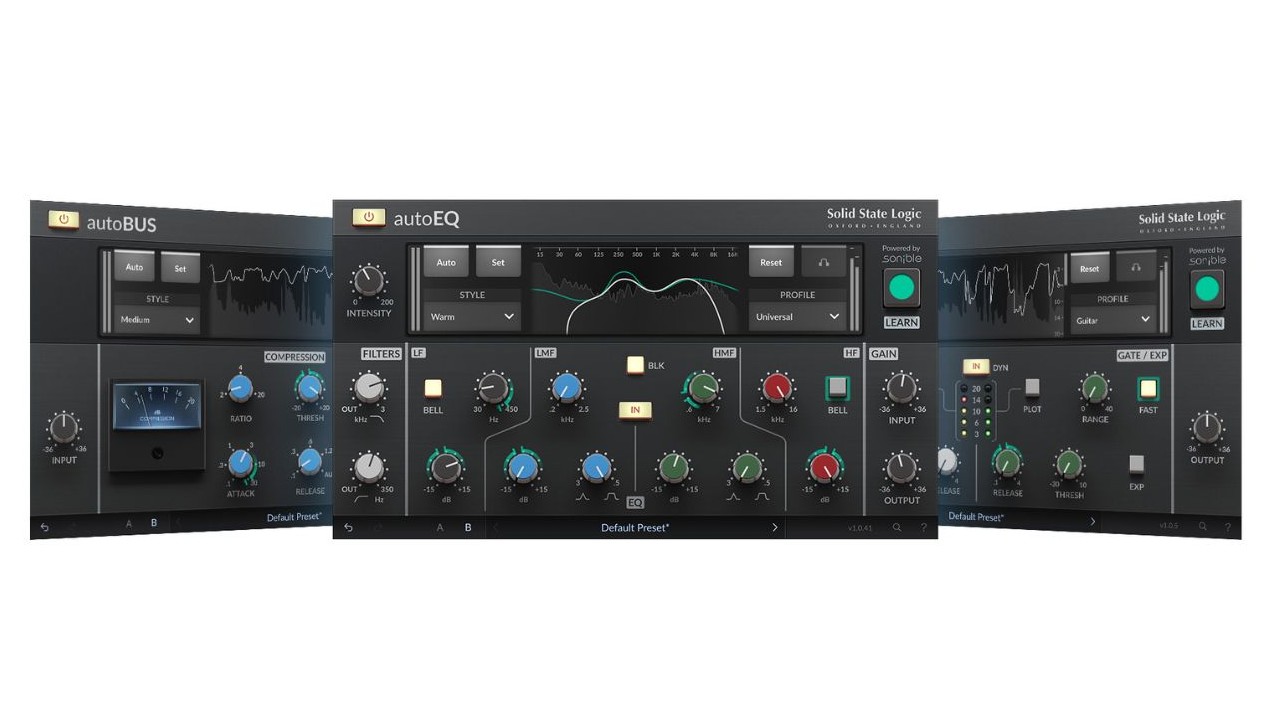Select preset slot B in autoBUS
The image size is (1272, 716).
point(154,522)
